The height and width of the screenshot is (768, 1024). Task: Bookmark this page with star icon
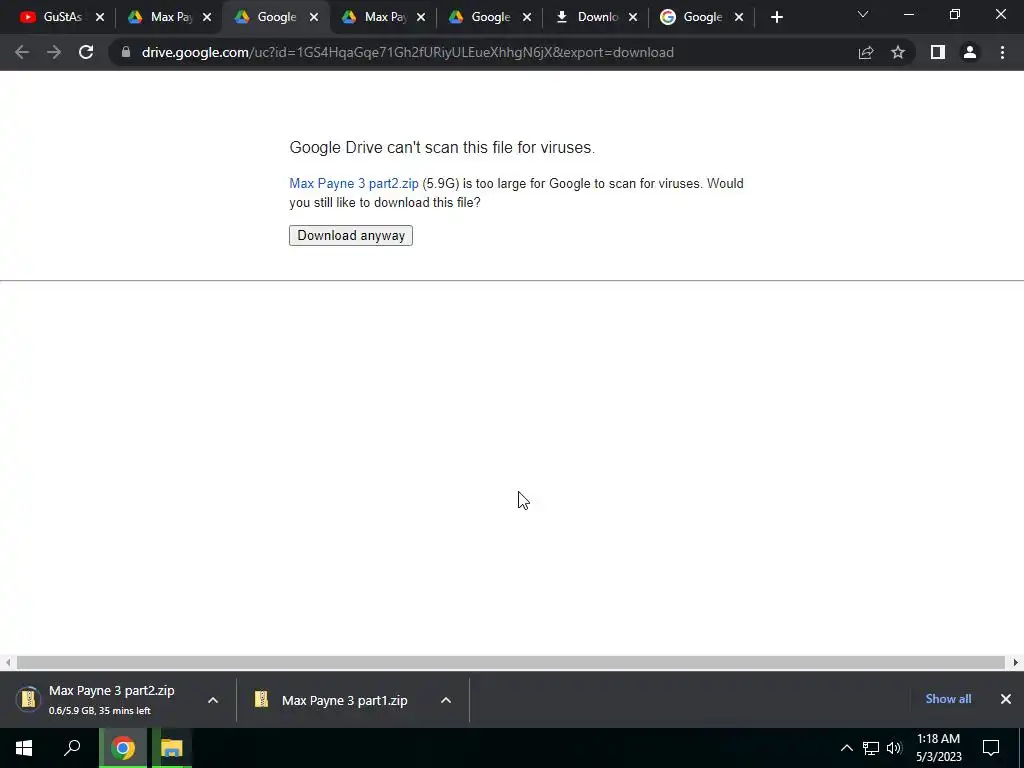click(x=898, y=52)
